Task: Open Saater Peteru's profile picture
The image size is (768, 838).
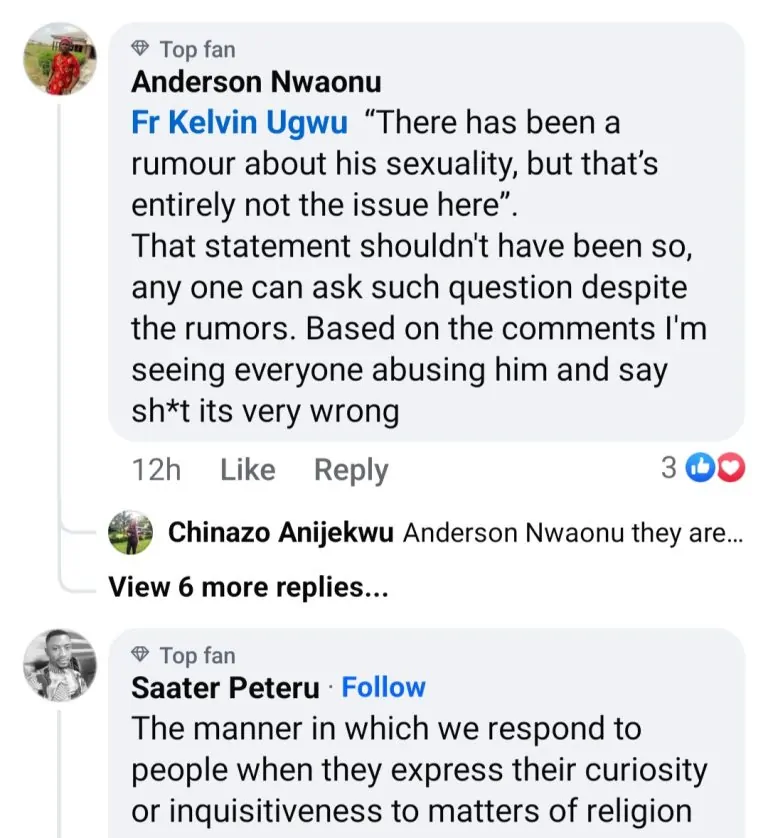Action: pyautogui.click(x=60, y=664)
